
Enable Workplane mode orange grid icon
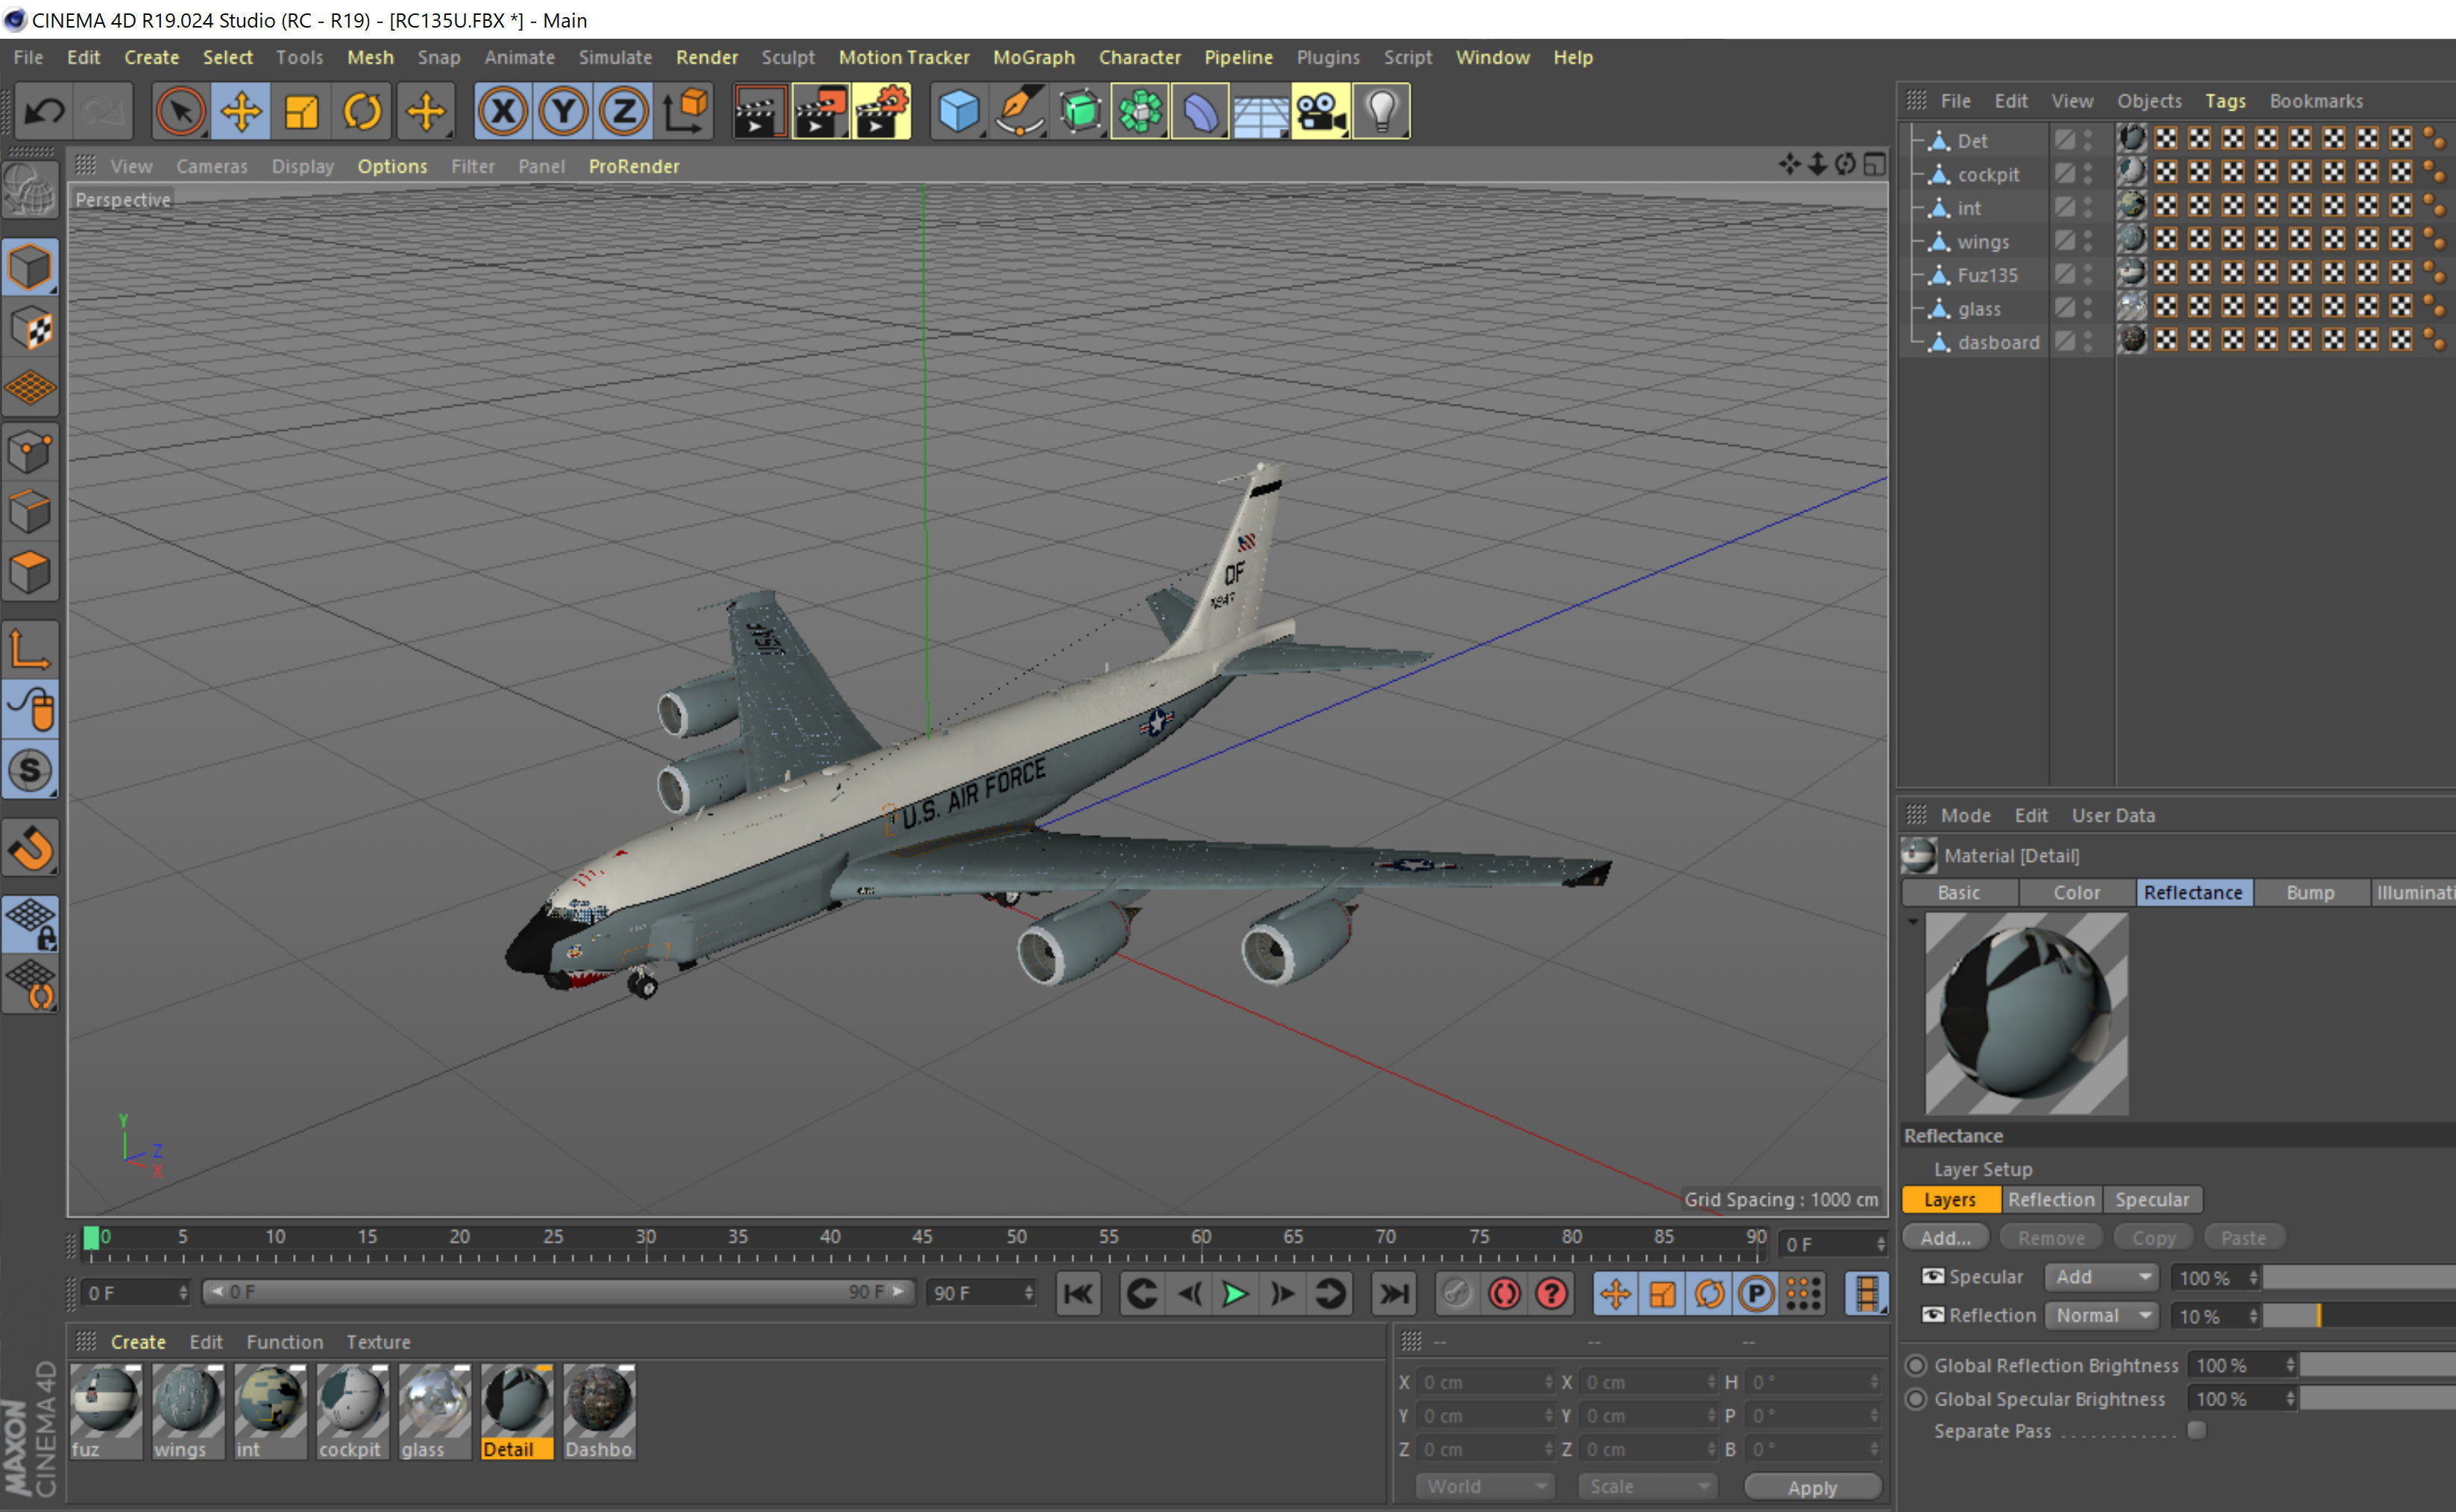click(30, 388)
